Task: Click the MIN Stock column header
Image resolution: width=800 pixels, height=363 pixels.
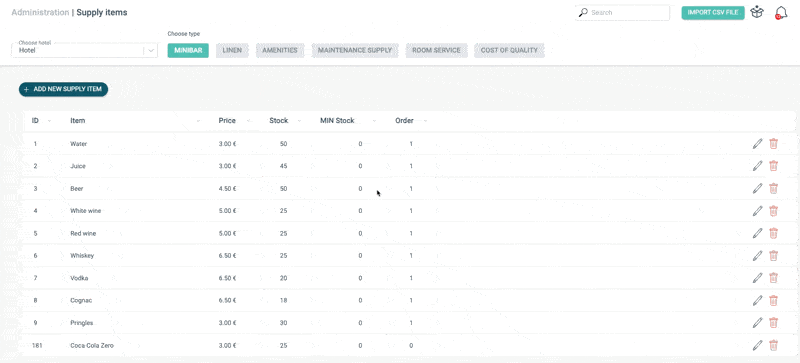Action: click(337, 121)
